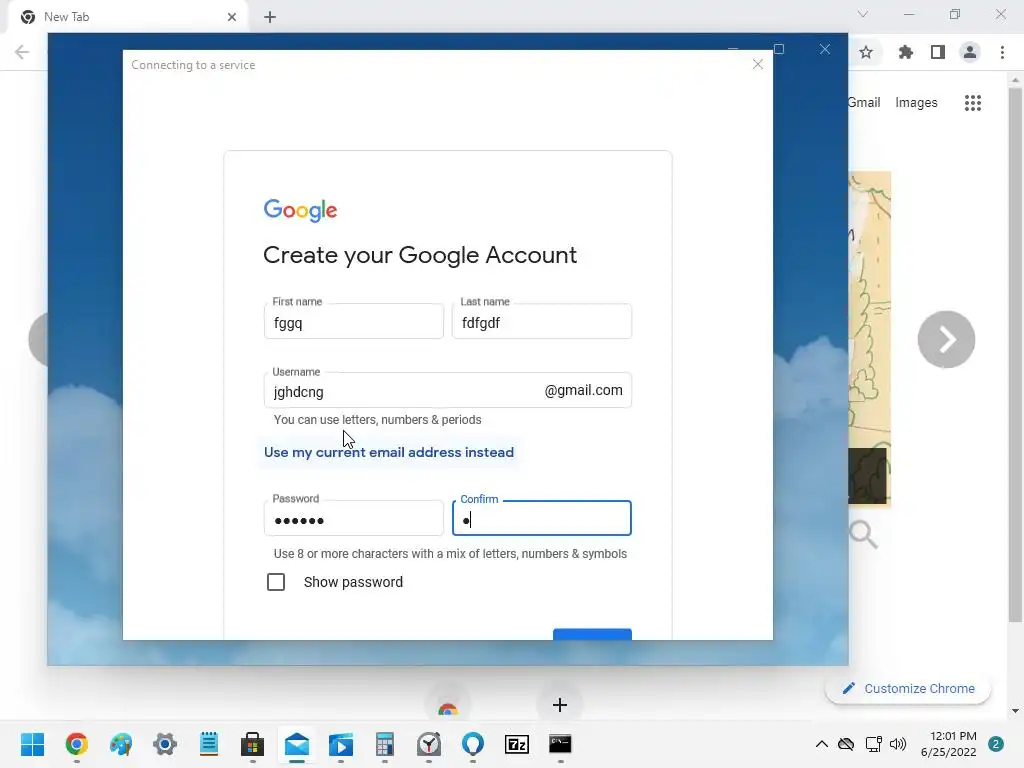The height and width of the screenshot is (768, 1024).
Task: Tick the Show password checkbox
Action: (x=276, y=582)
